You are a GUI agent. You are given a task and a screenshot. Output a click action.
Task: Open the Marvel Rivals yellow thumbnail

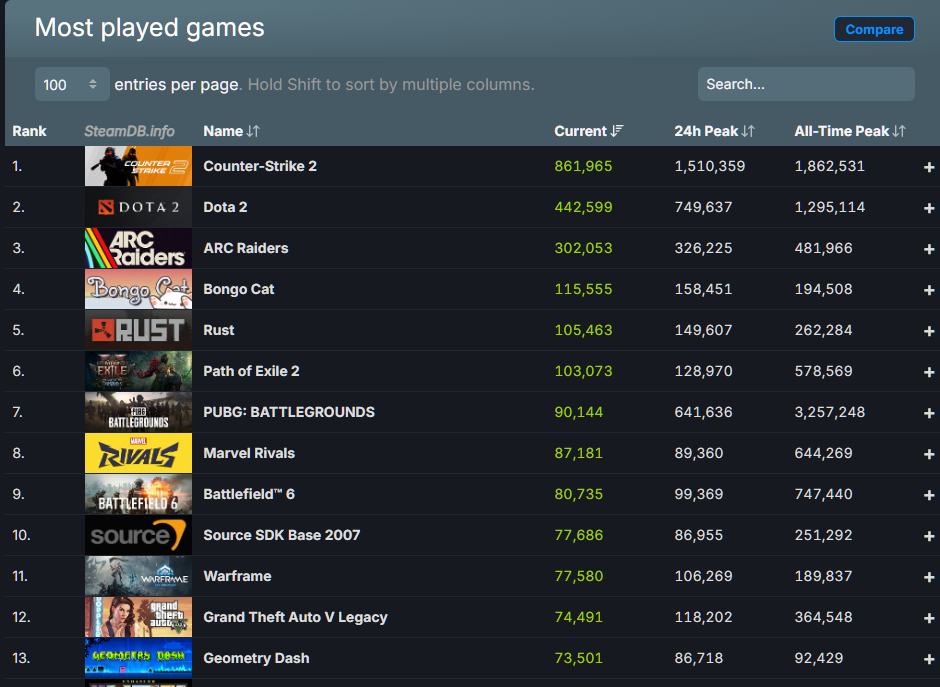[138, 453]
